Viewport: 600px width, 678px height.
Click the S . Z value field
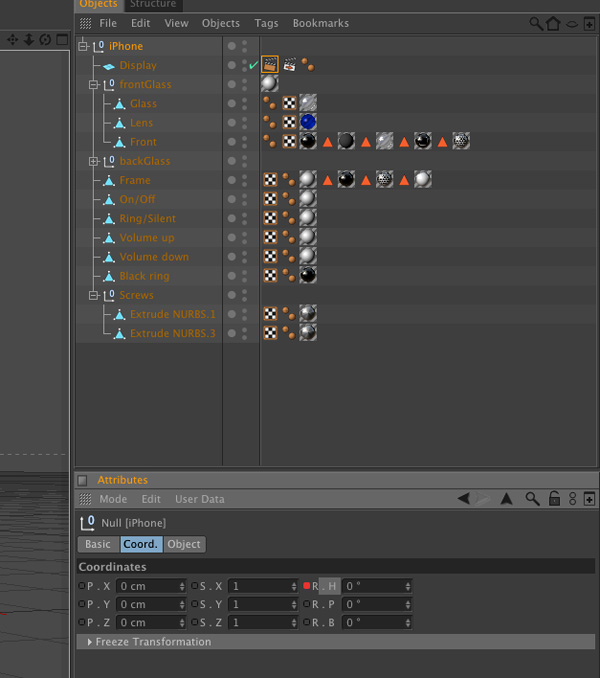coord(263,622)
